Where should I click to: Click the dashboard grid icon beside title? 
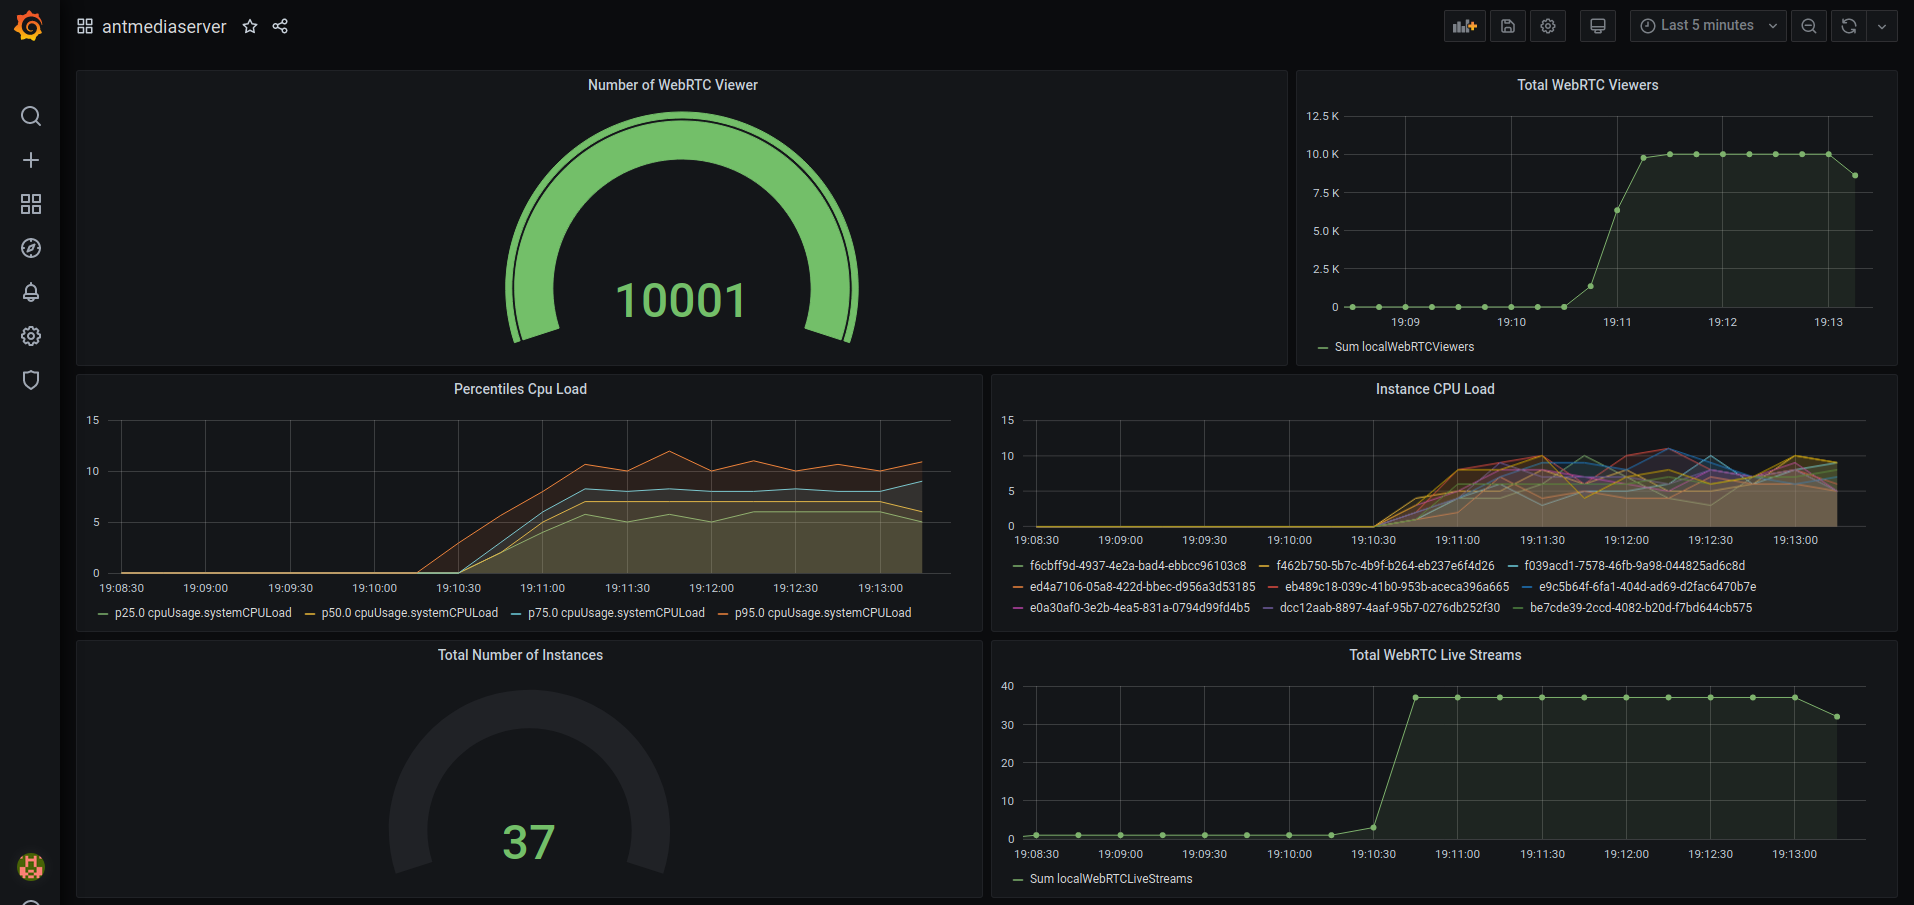85,26
